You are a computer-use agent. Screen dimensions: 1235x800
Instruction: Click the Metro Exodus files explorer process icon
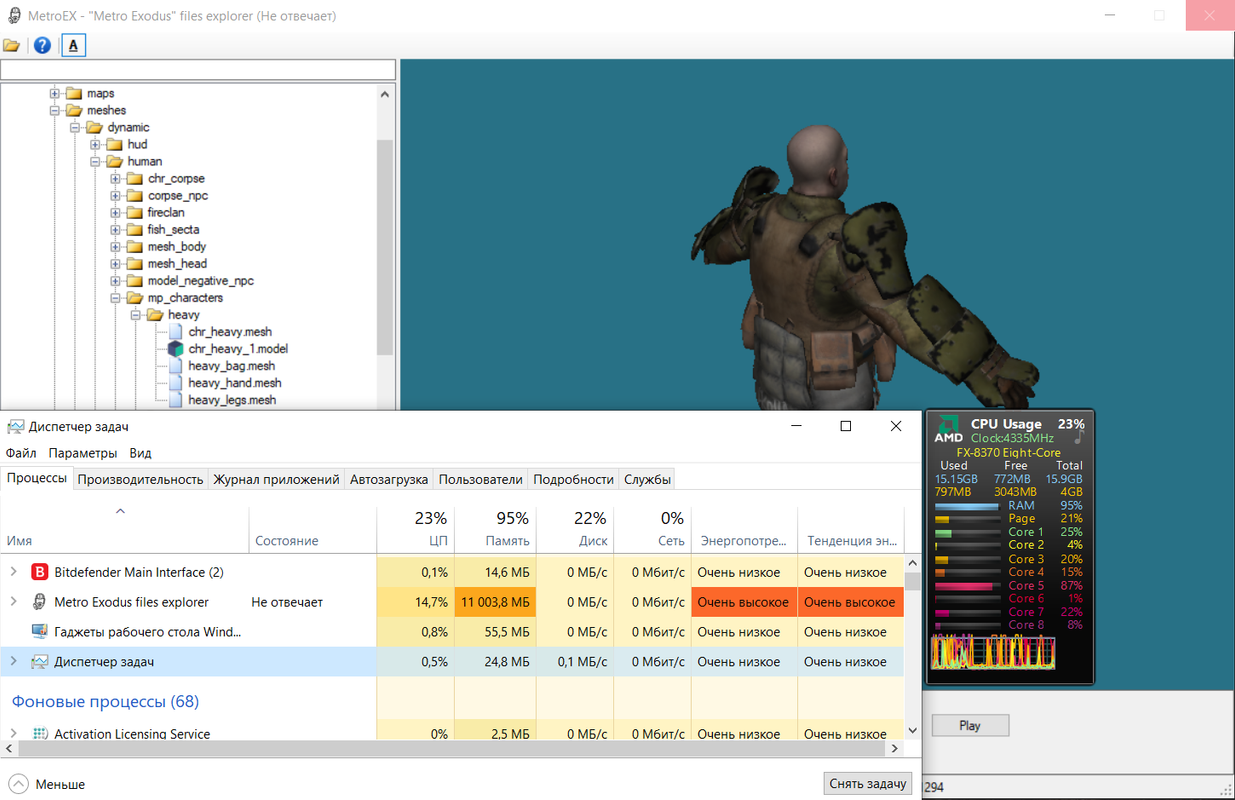pos(40,602)
